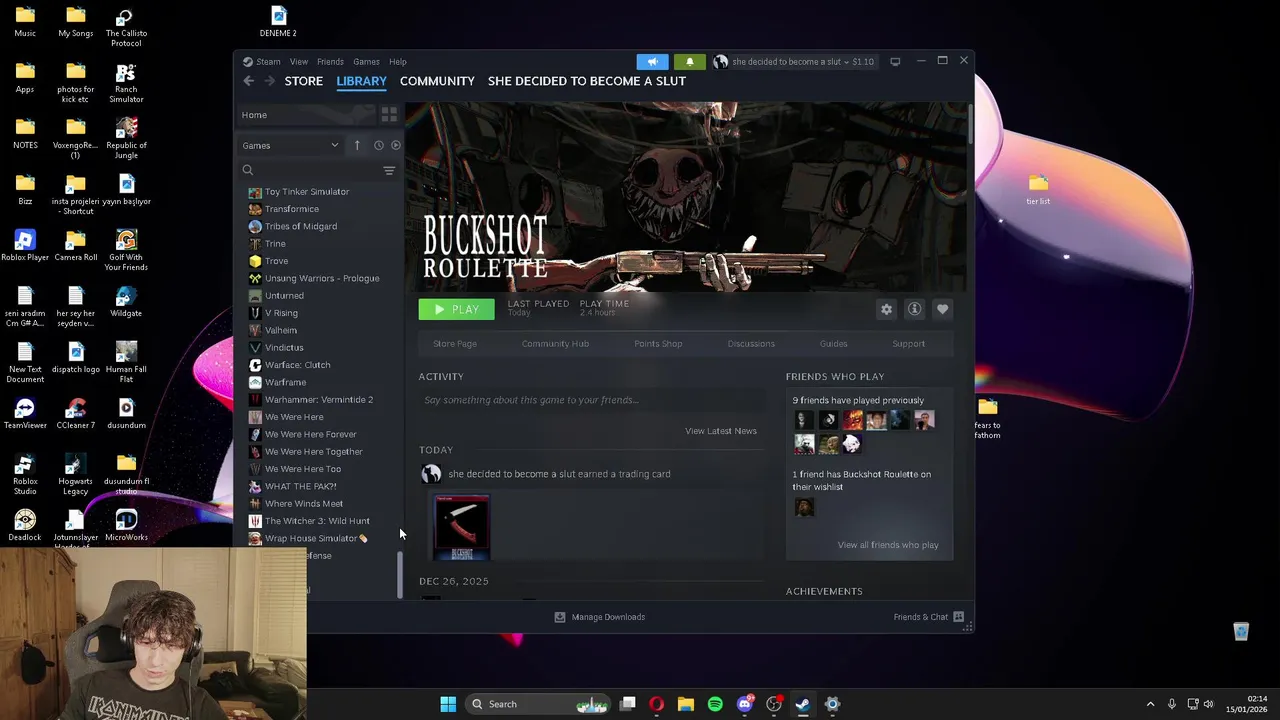The width and height of the screenshot is (1280, 720).
Task: Switch to the COMMUNITY tab
Action: 437,81
